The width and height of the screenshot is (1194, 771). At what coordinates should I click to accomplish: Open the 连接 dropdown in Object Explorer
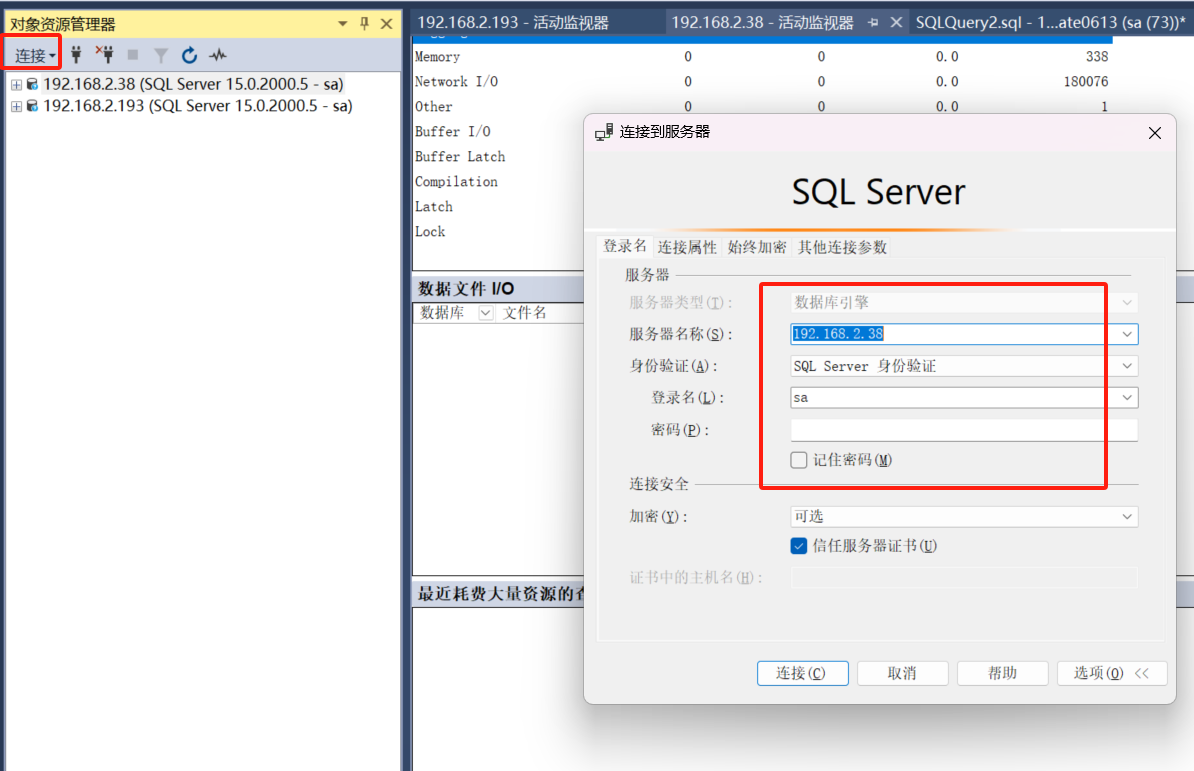point(34,56)
